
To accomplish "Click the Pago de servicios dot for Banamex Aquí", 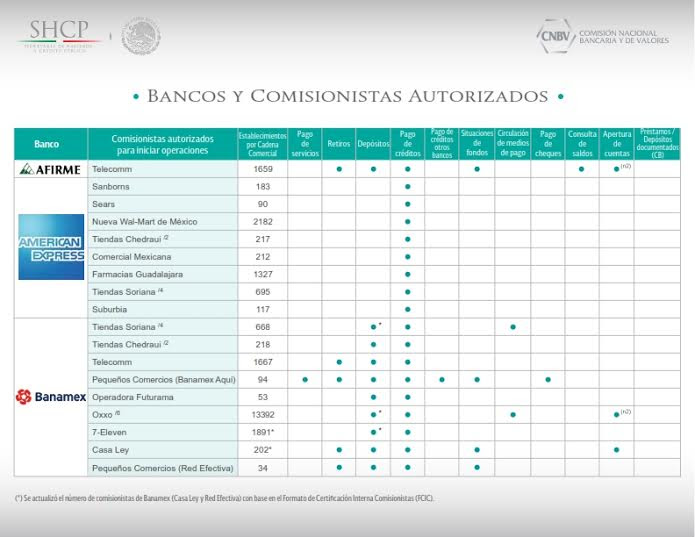I will pyautogui.click(x=305, y=380).
